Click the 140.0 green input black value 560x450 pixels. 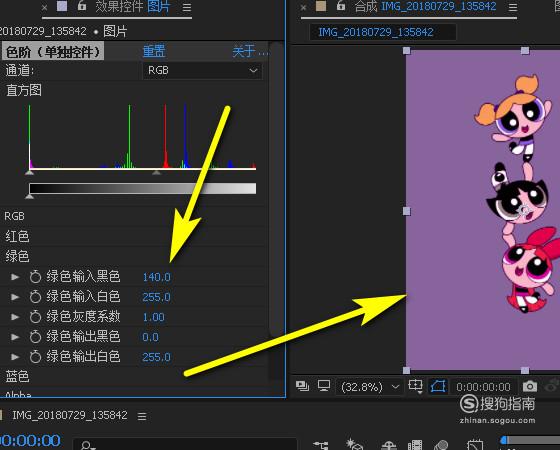click(x=156, y=277)
